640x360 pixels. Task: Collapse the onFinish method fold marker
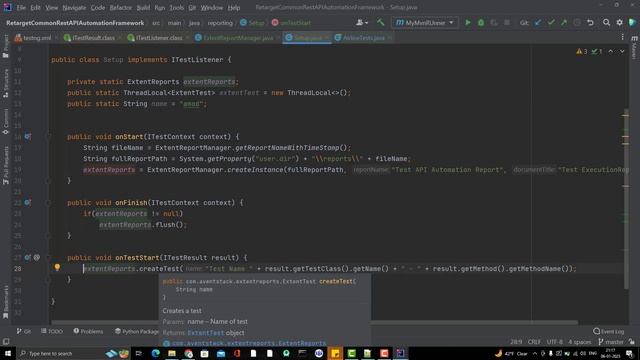pos(49,203)
